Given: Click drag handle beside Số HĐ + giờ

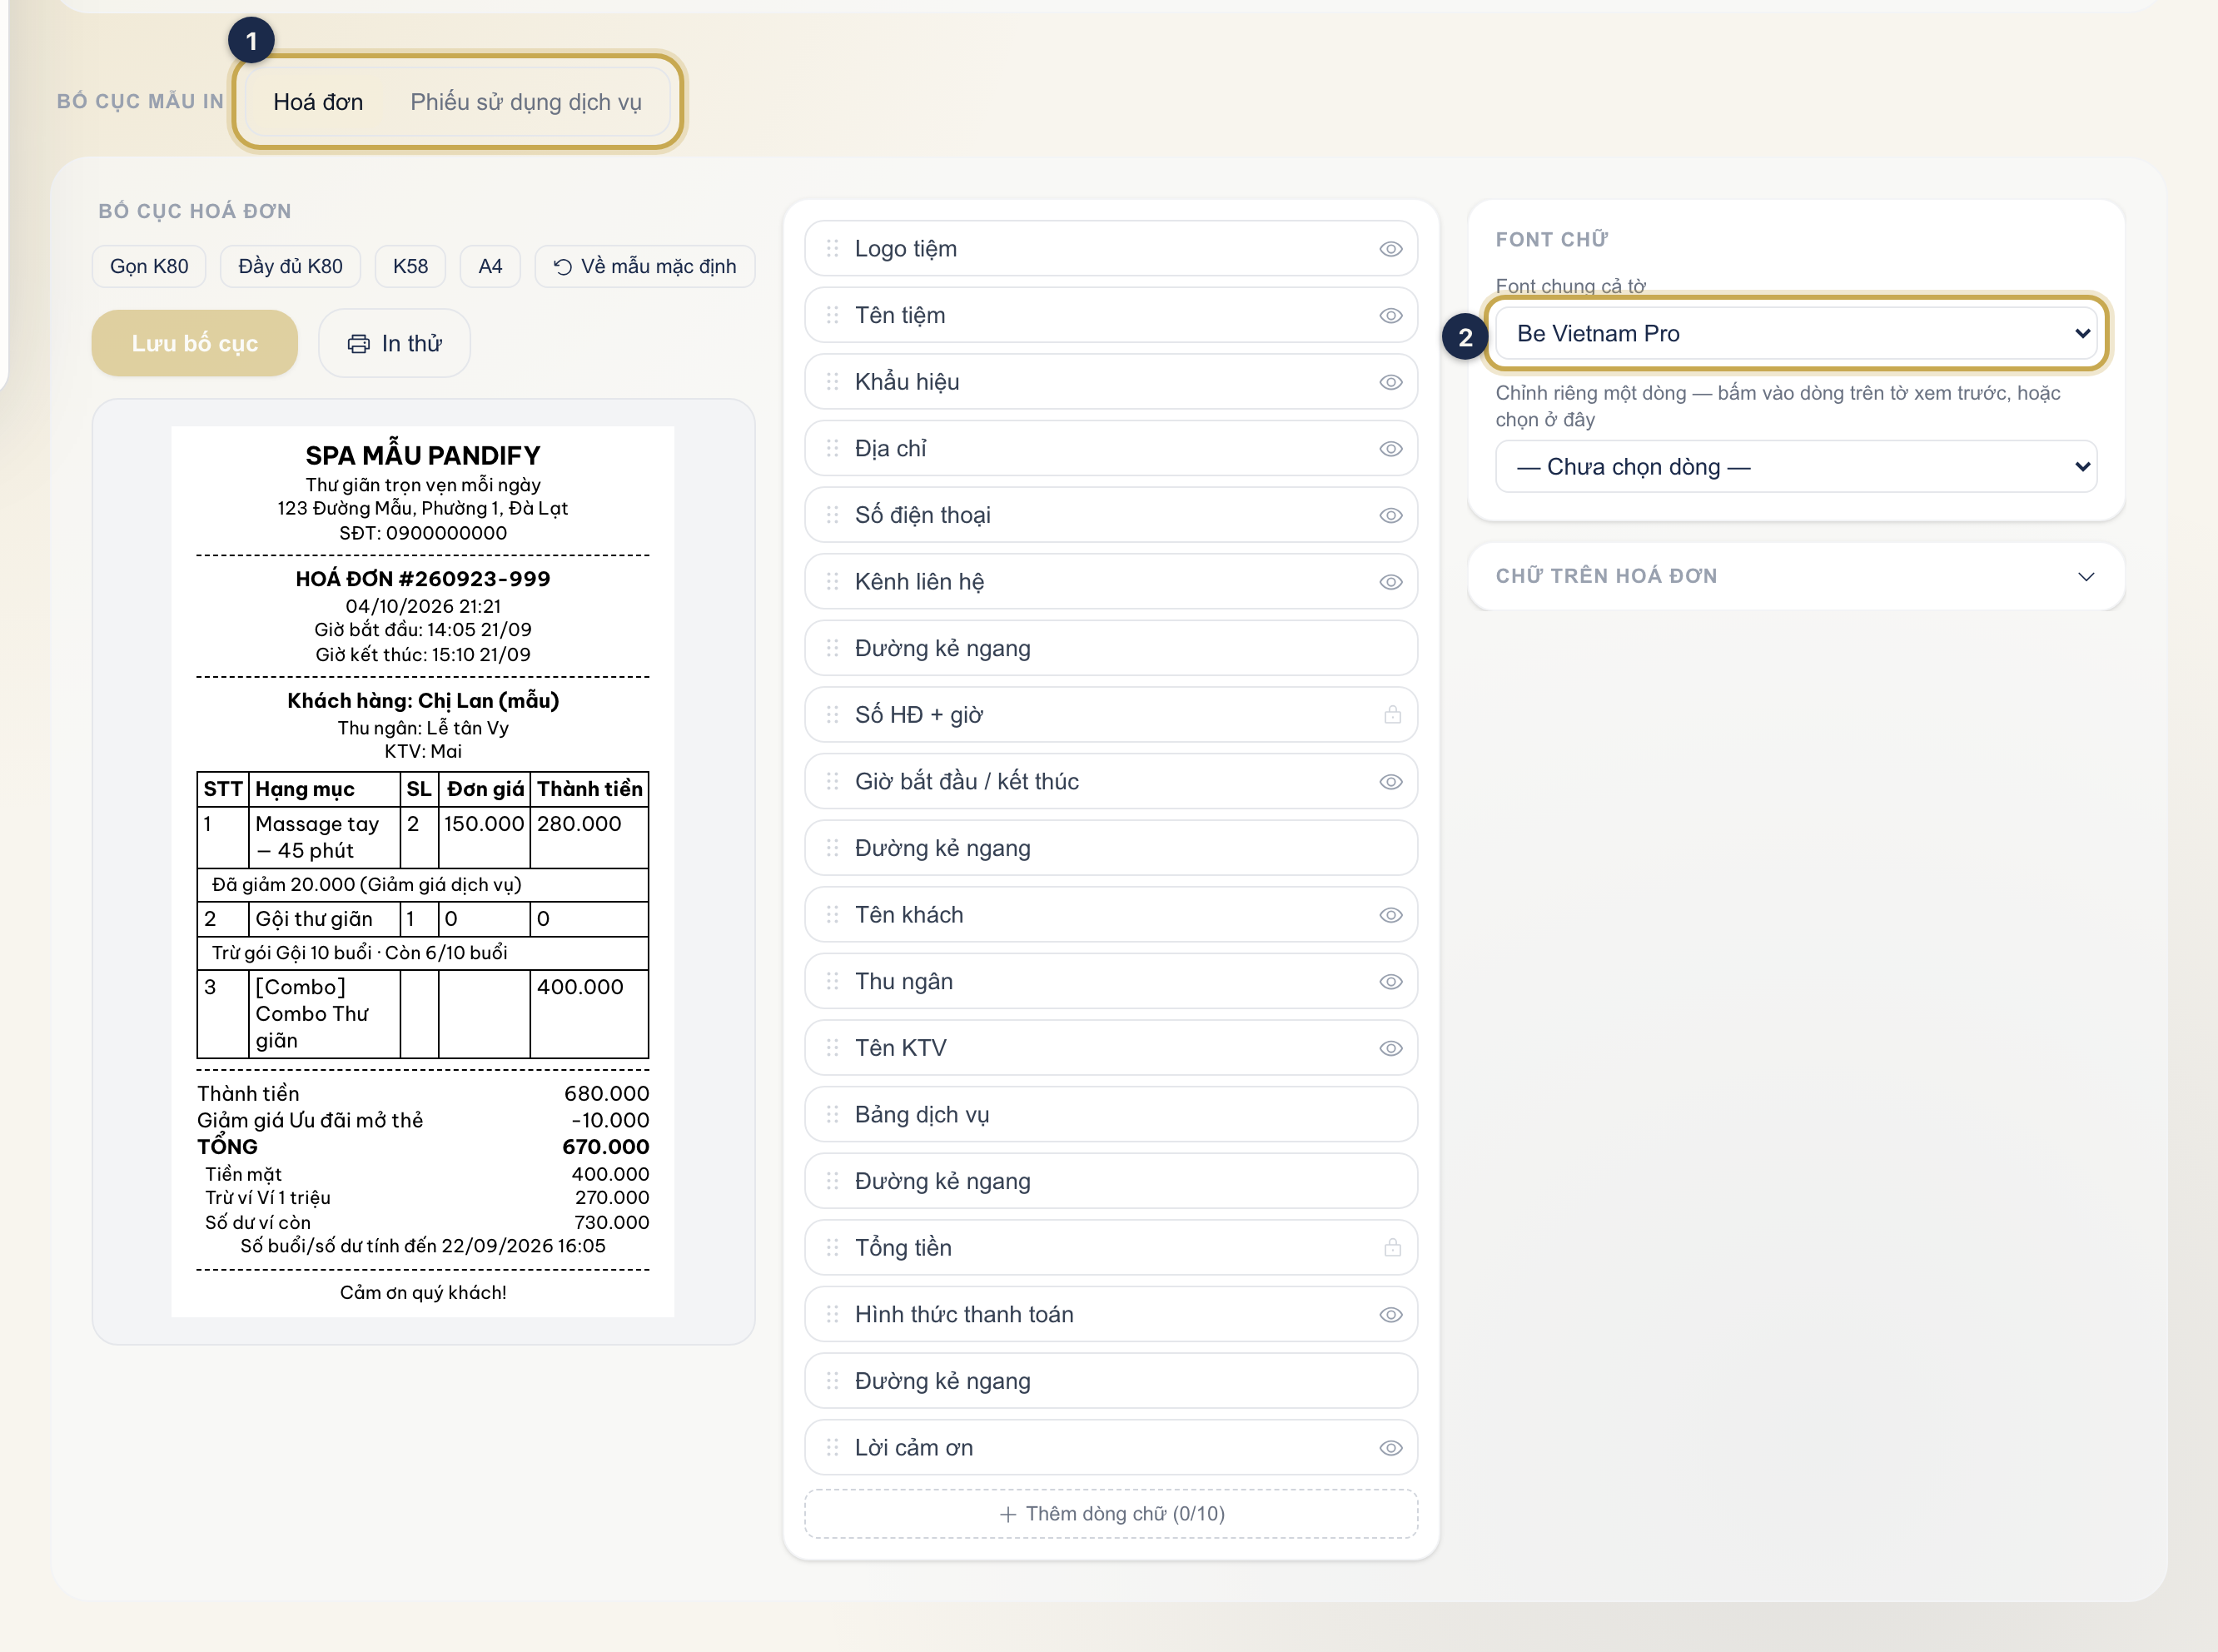Looking at the screenshot, I should click(x=832, y=715).
